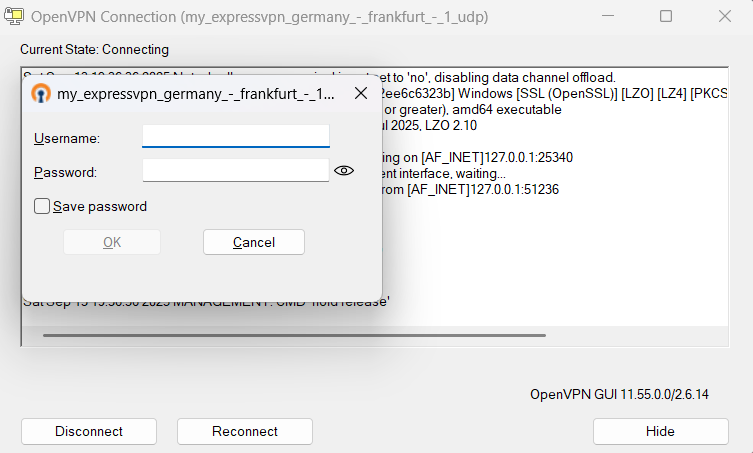Enable the Save password checkbox
The image size is (753, 453).
click(x=42, y=206)
